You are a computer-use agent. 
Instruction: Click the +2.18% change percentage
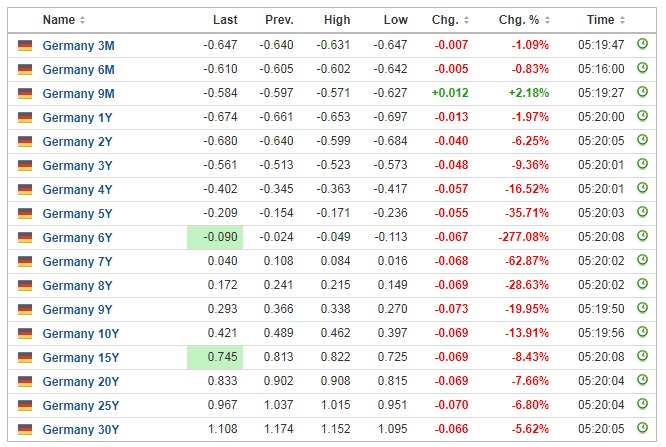[529, 93]
